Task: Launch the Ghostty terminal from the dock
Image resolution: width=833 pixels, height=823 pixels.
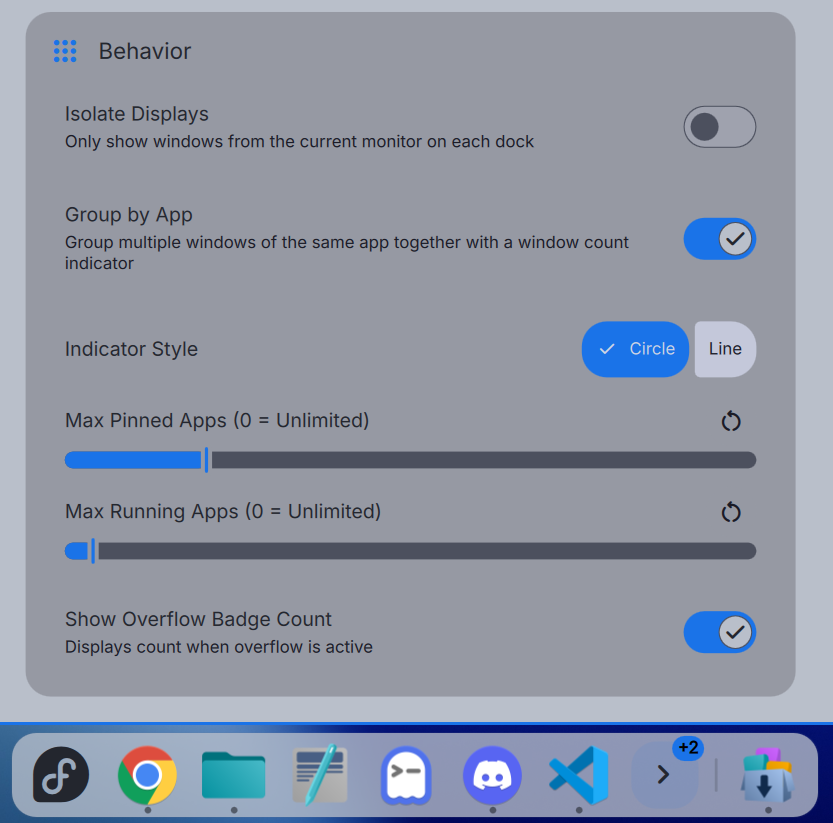Action: coord(405,775)
